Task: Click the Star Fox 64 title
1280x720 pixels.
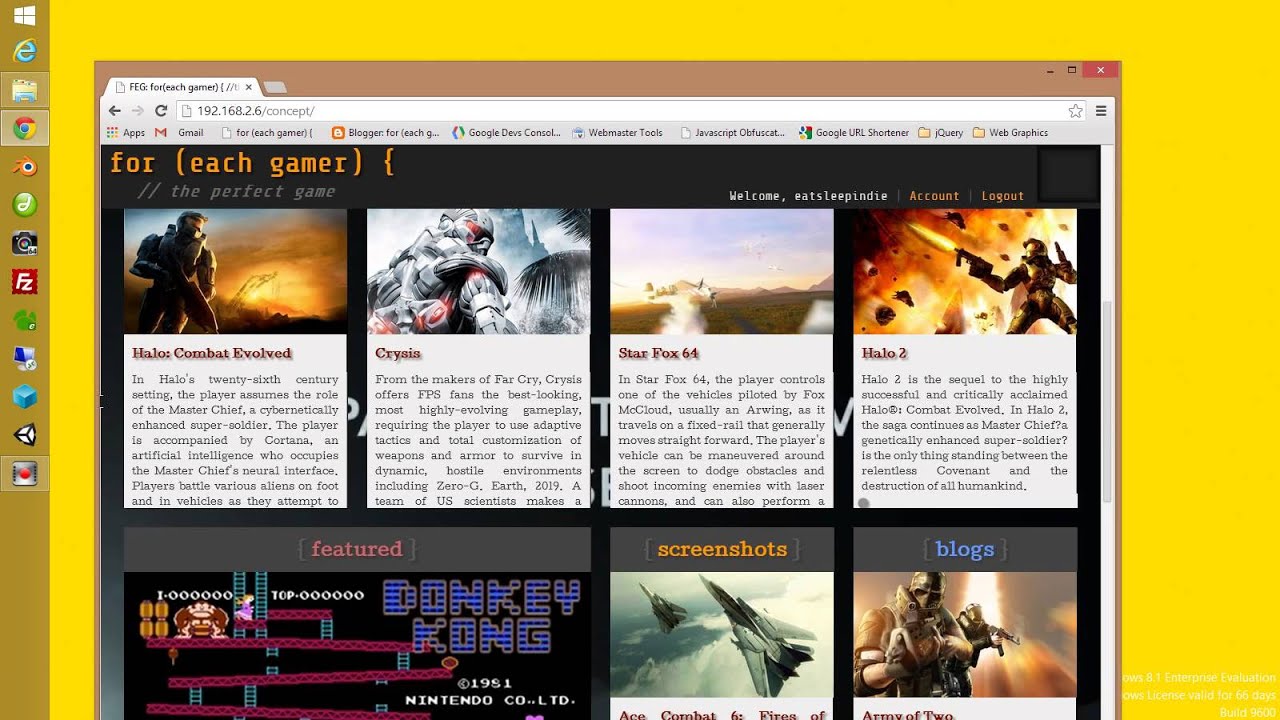Action: point(658,353)
